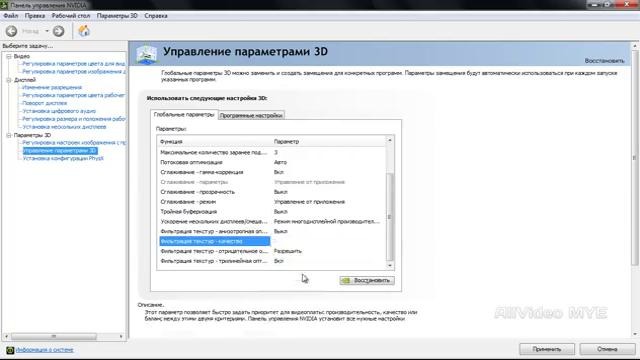Close the NVIDIA control panel window

click(x=627, y=4)
